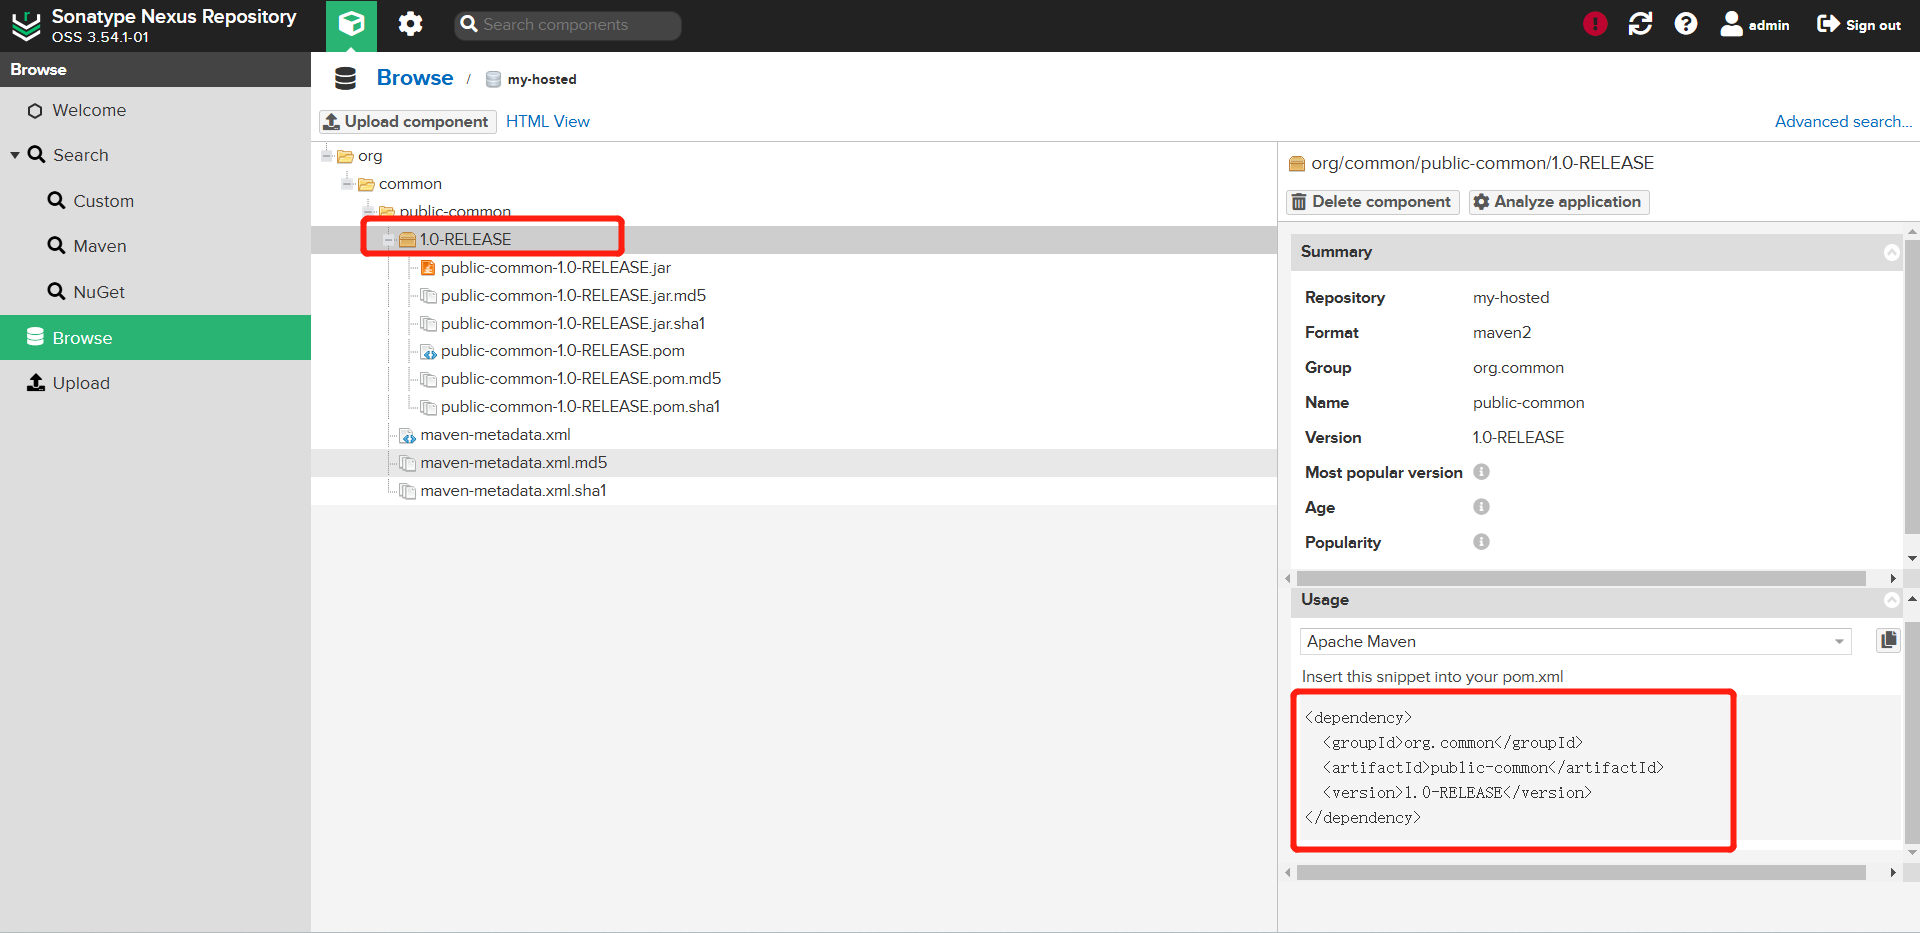The height and width of the screenshot is (933, 1920).
Task: Select public-common-1.0-RELEASE.jar.sha1
Action: [x=573, y=324]
